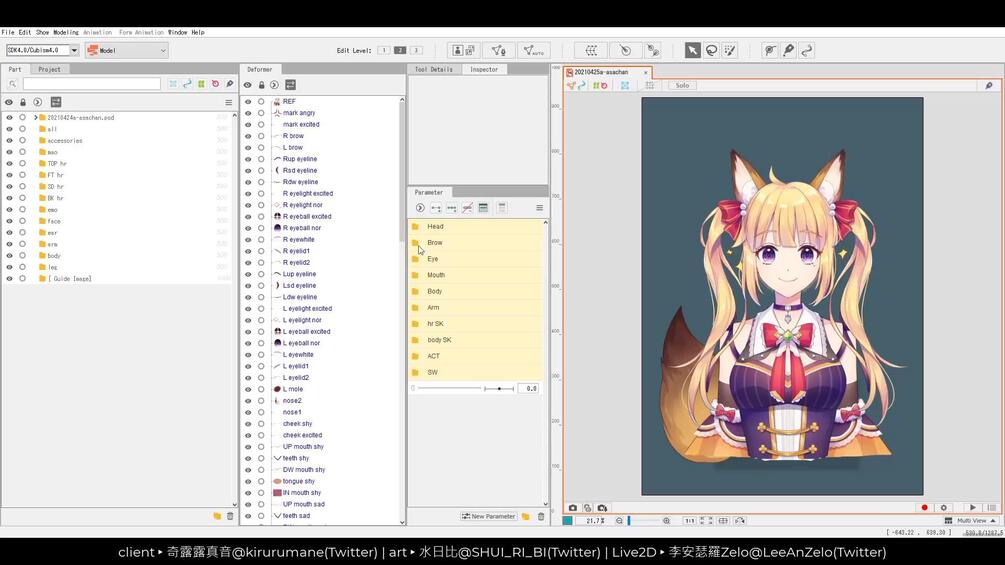
Task: Hide the REF deformer via its eye
Action: (248, 101)
